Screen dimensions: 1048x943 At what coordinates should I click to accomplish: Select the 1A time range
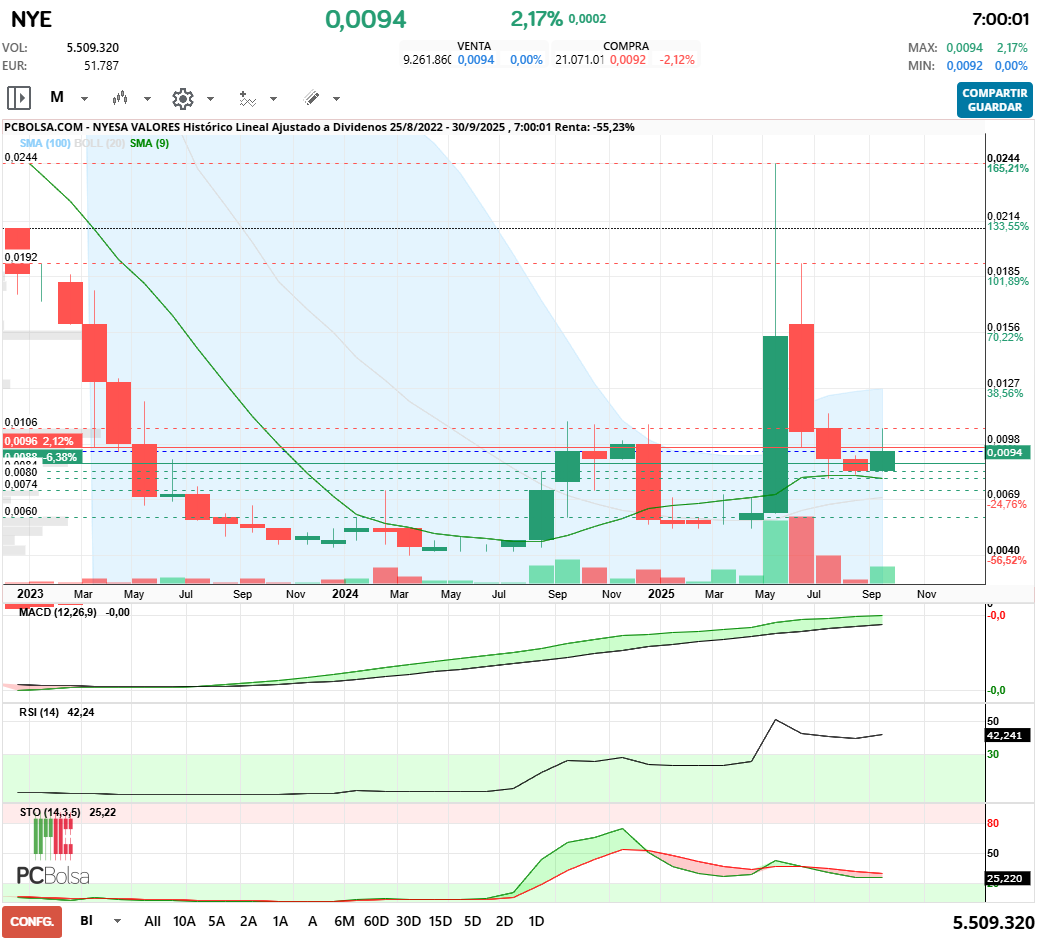coord(281,921)
